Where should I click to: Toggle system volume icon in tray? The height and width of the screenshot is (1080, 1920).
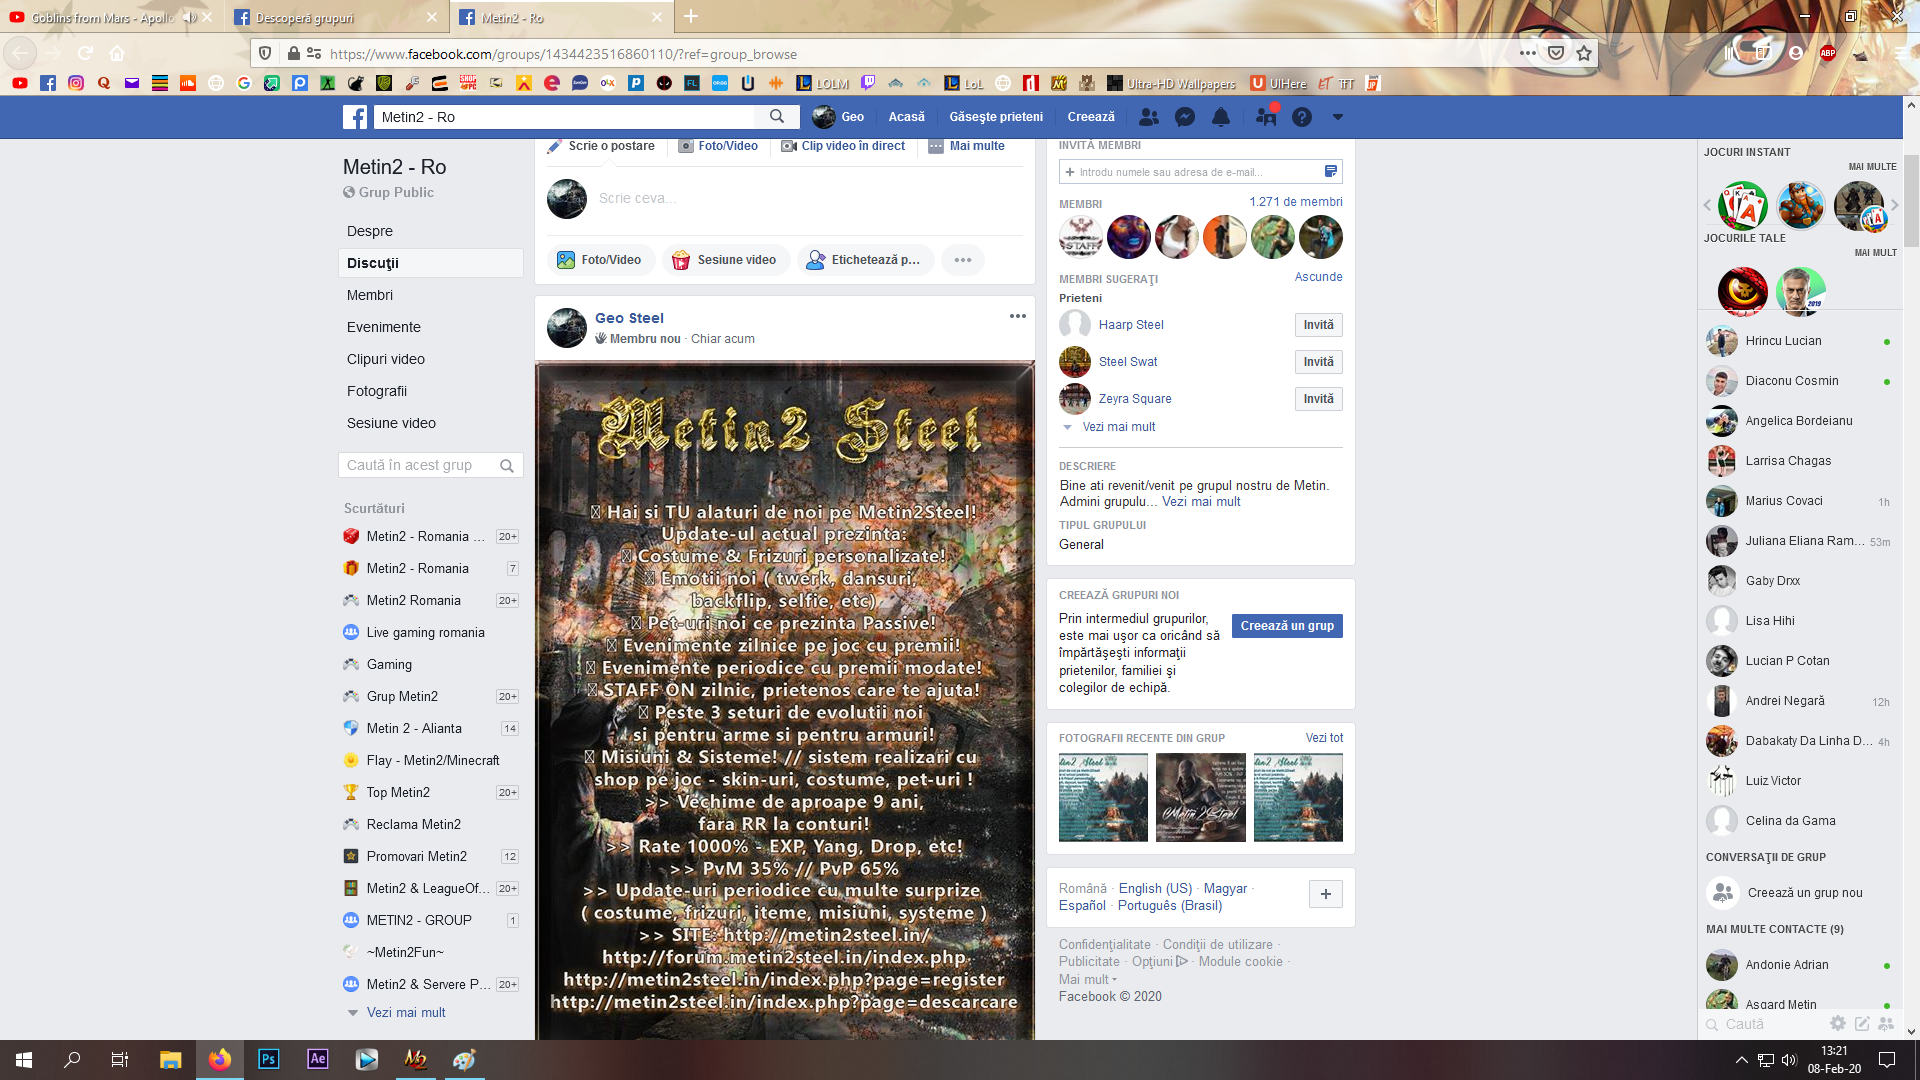click(1789, 1059)
